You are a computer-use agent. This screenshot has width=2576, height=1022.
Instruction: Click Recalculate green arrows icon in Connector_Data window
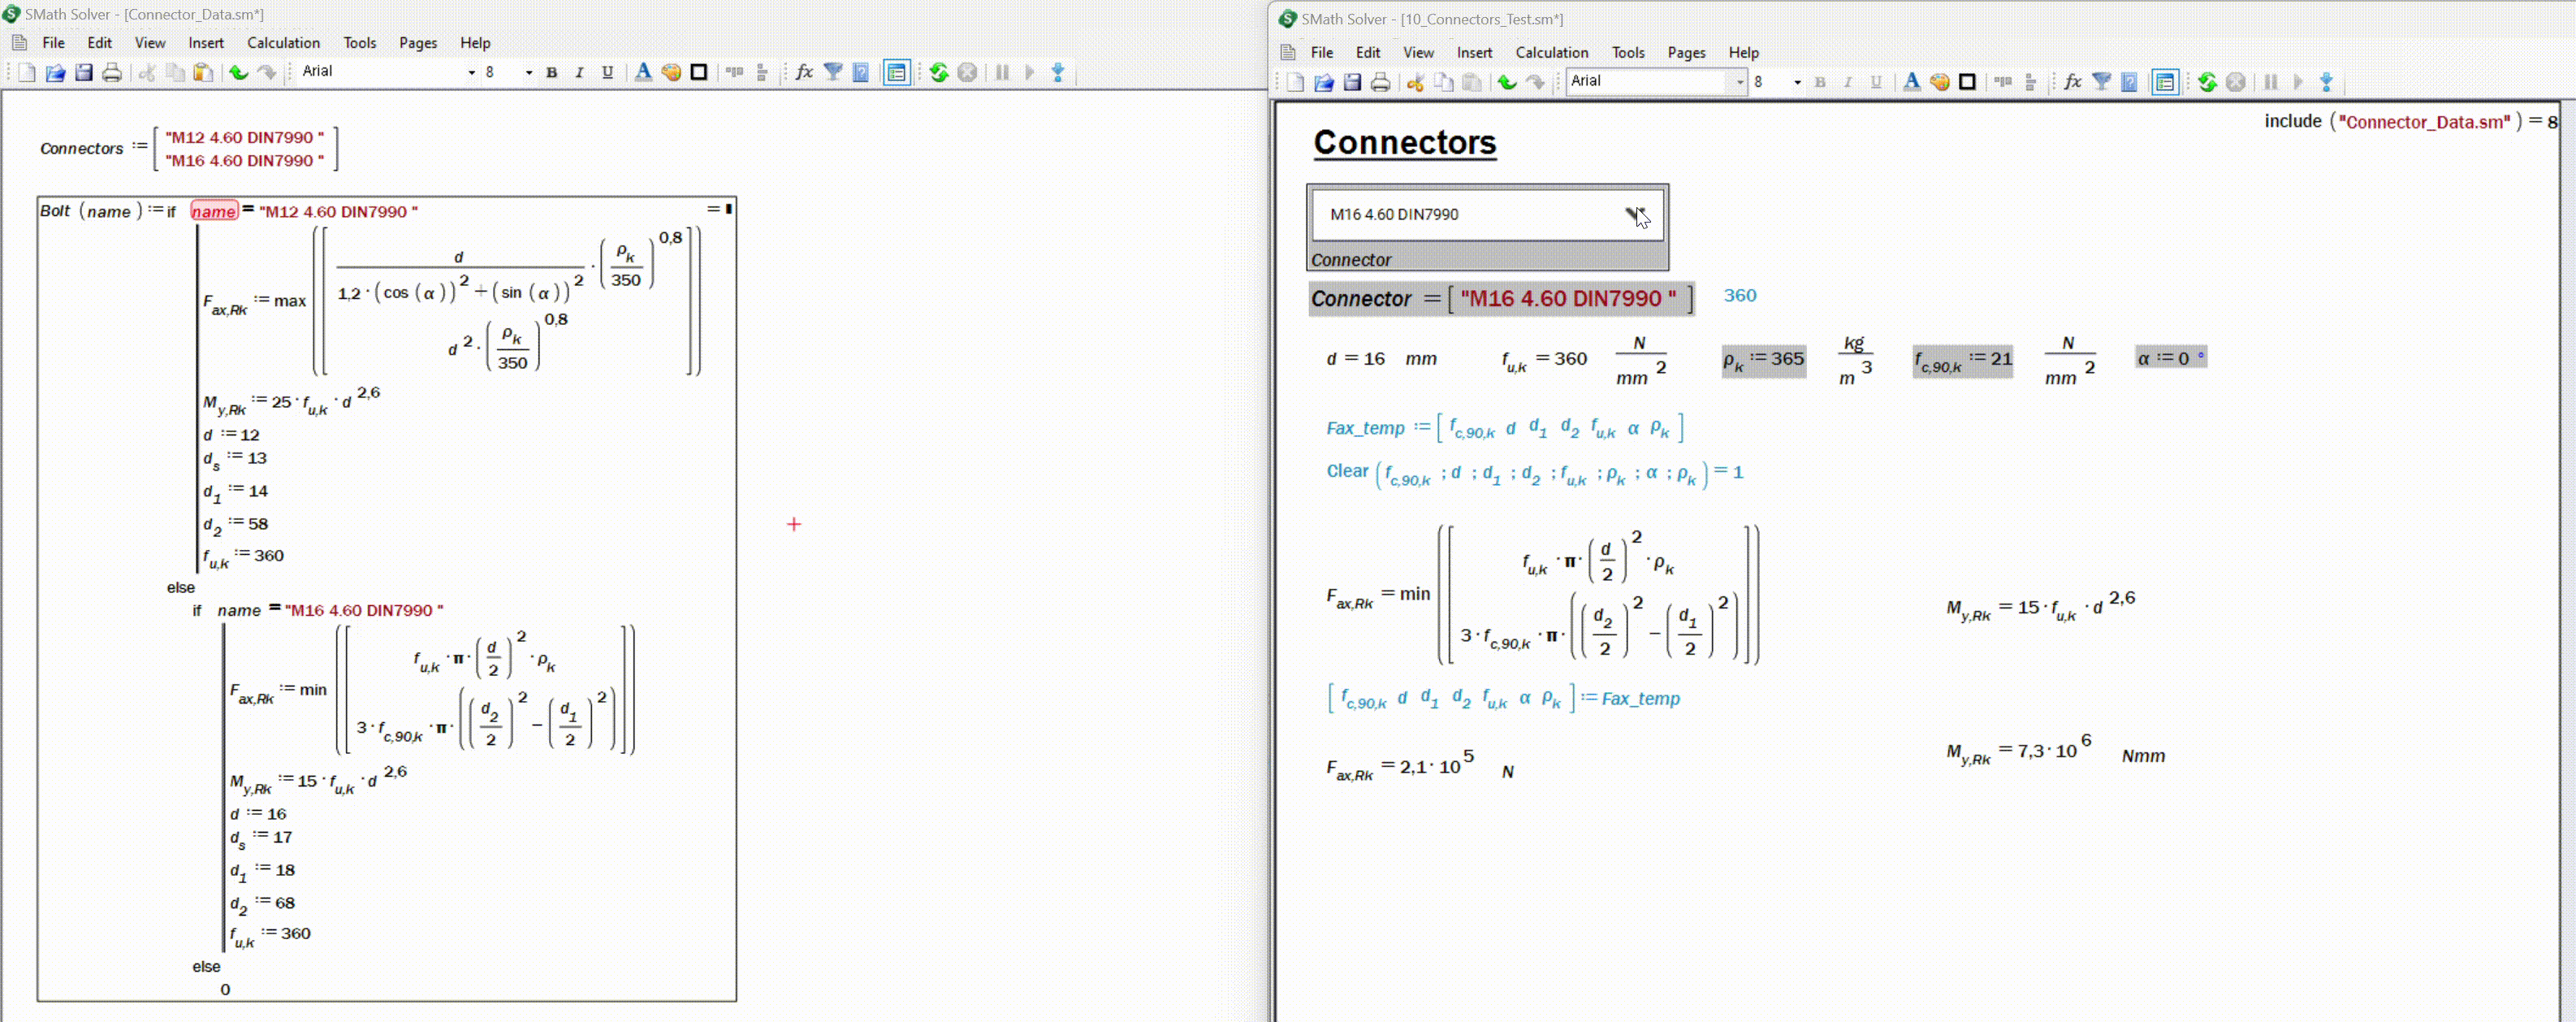939,72
